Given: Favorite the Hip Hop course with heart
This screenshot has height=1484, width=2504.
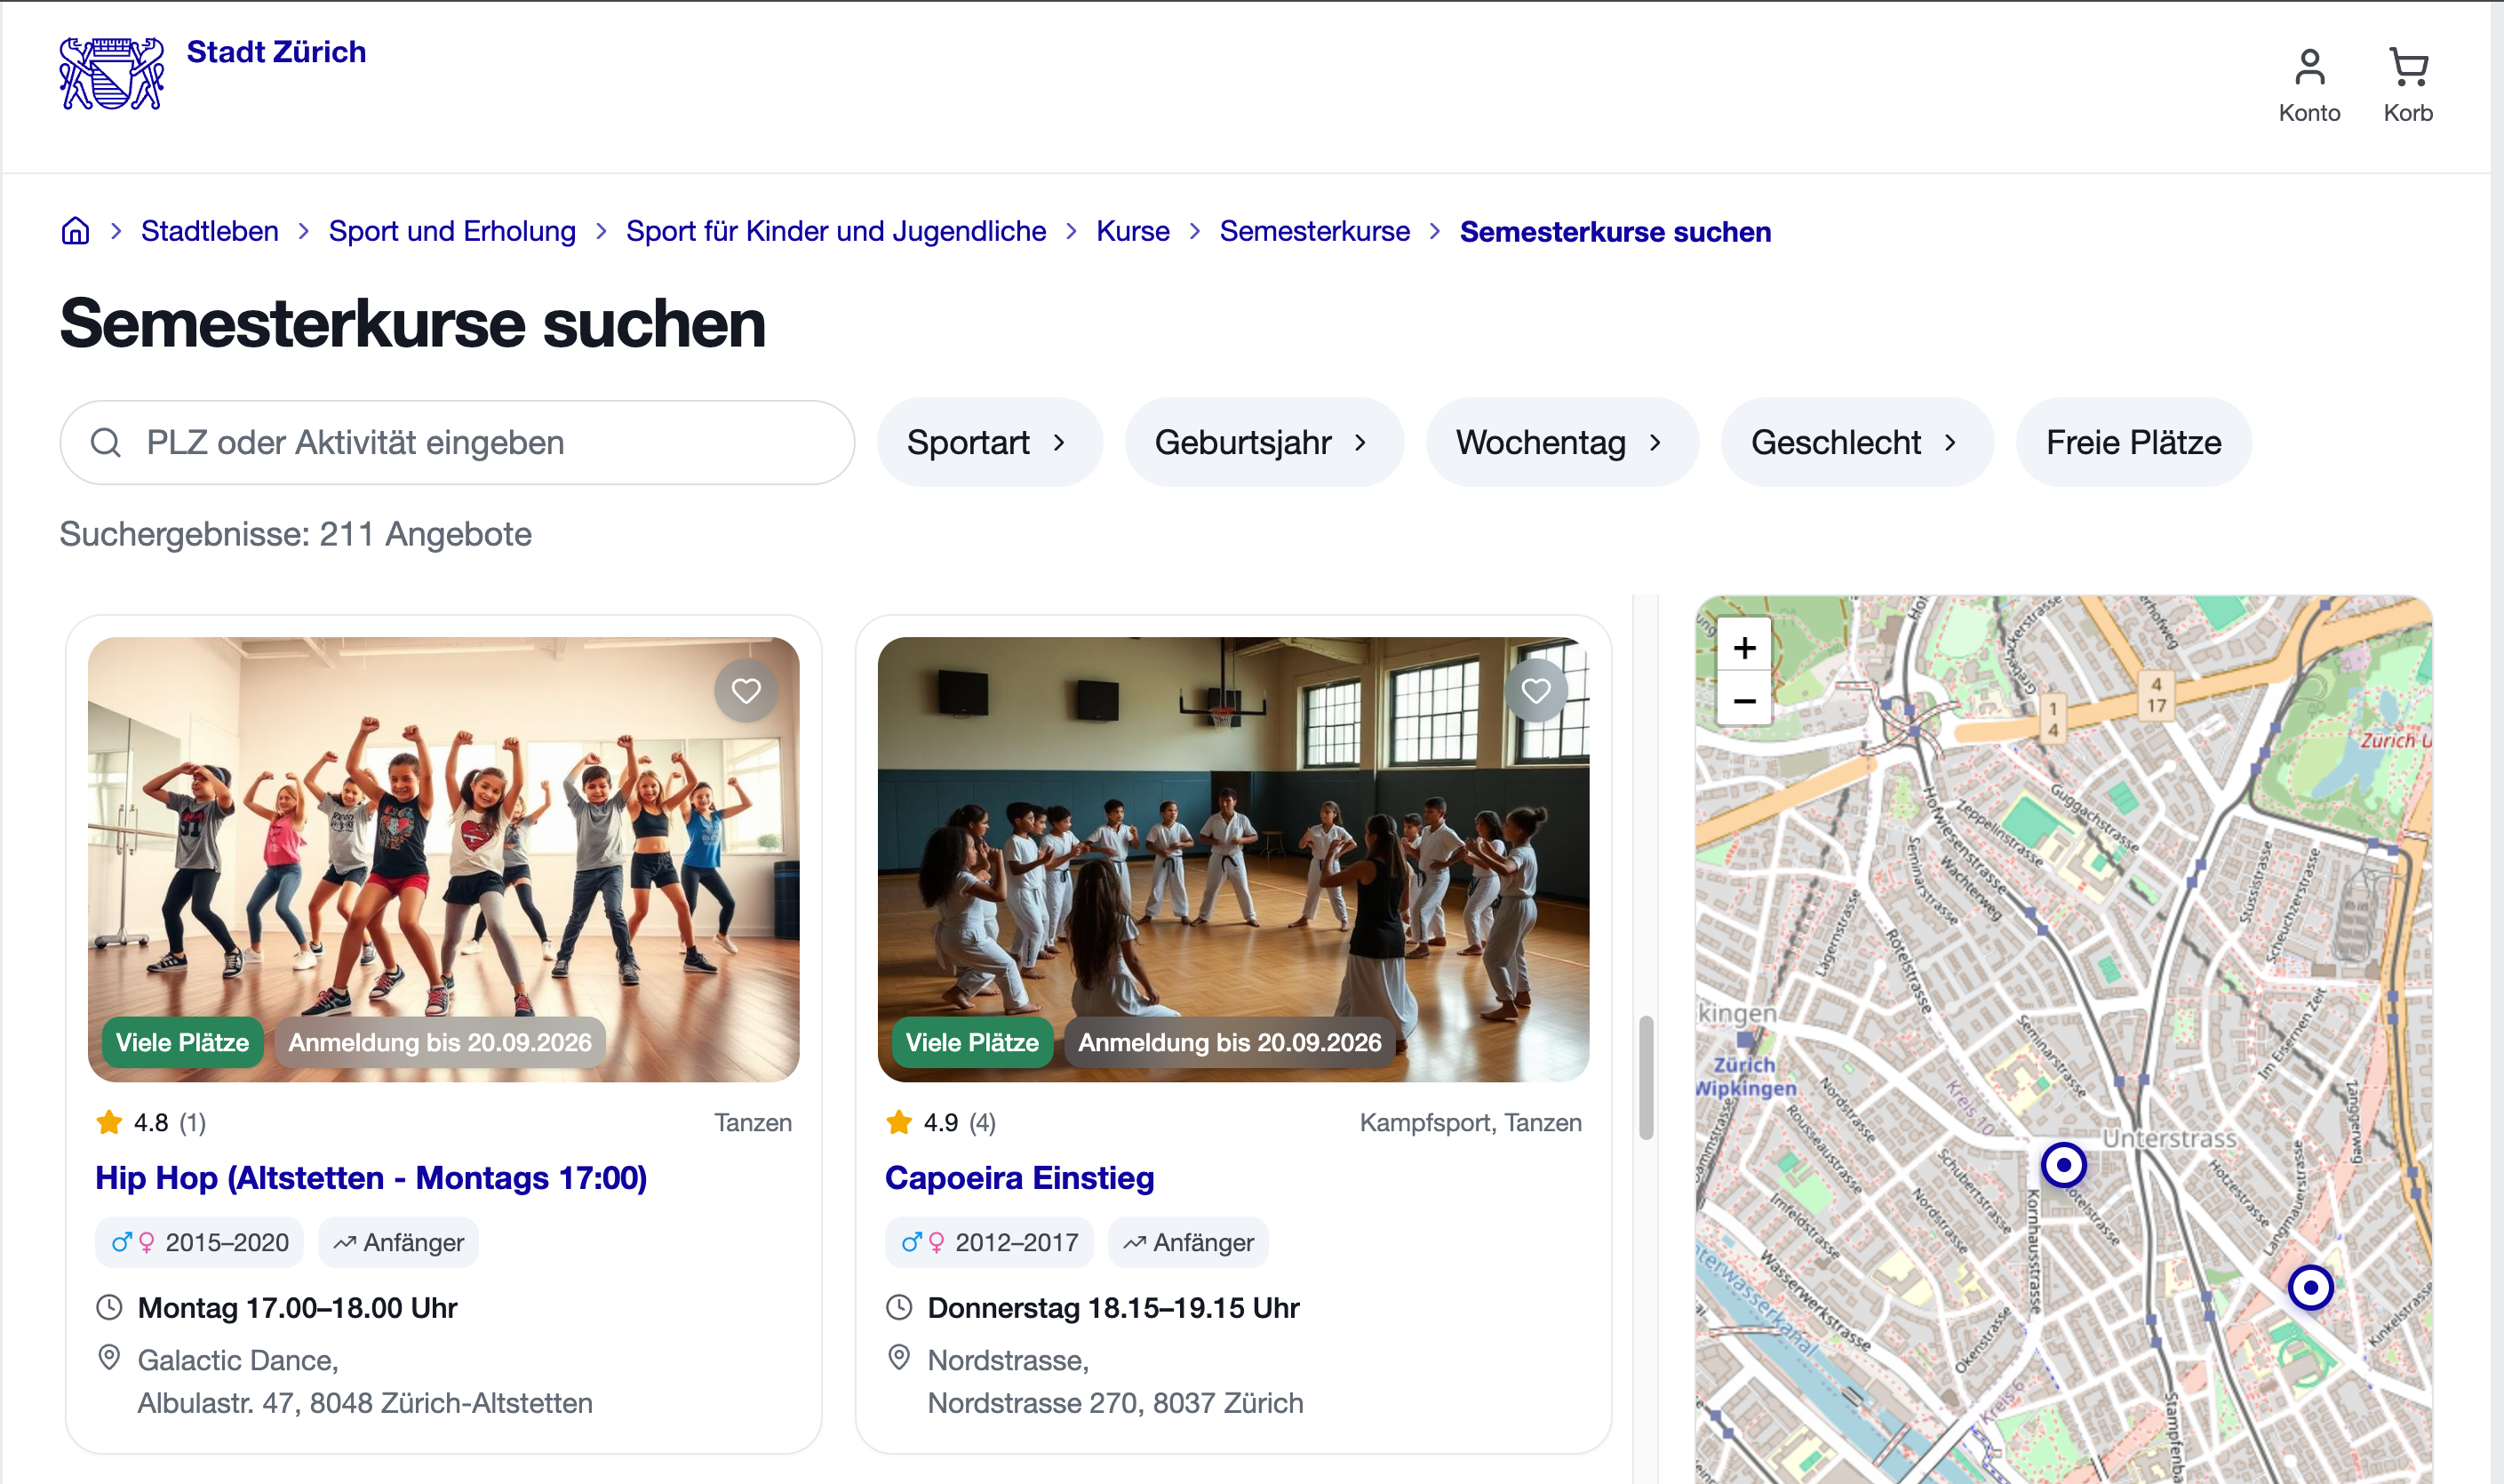Looking at the screenshot, I should coord(746,690).
